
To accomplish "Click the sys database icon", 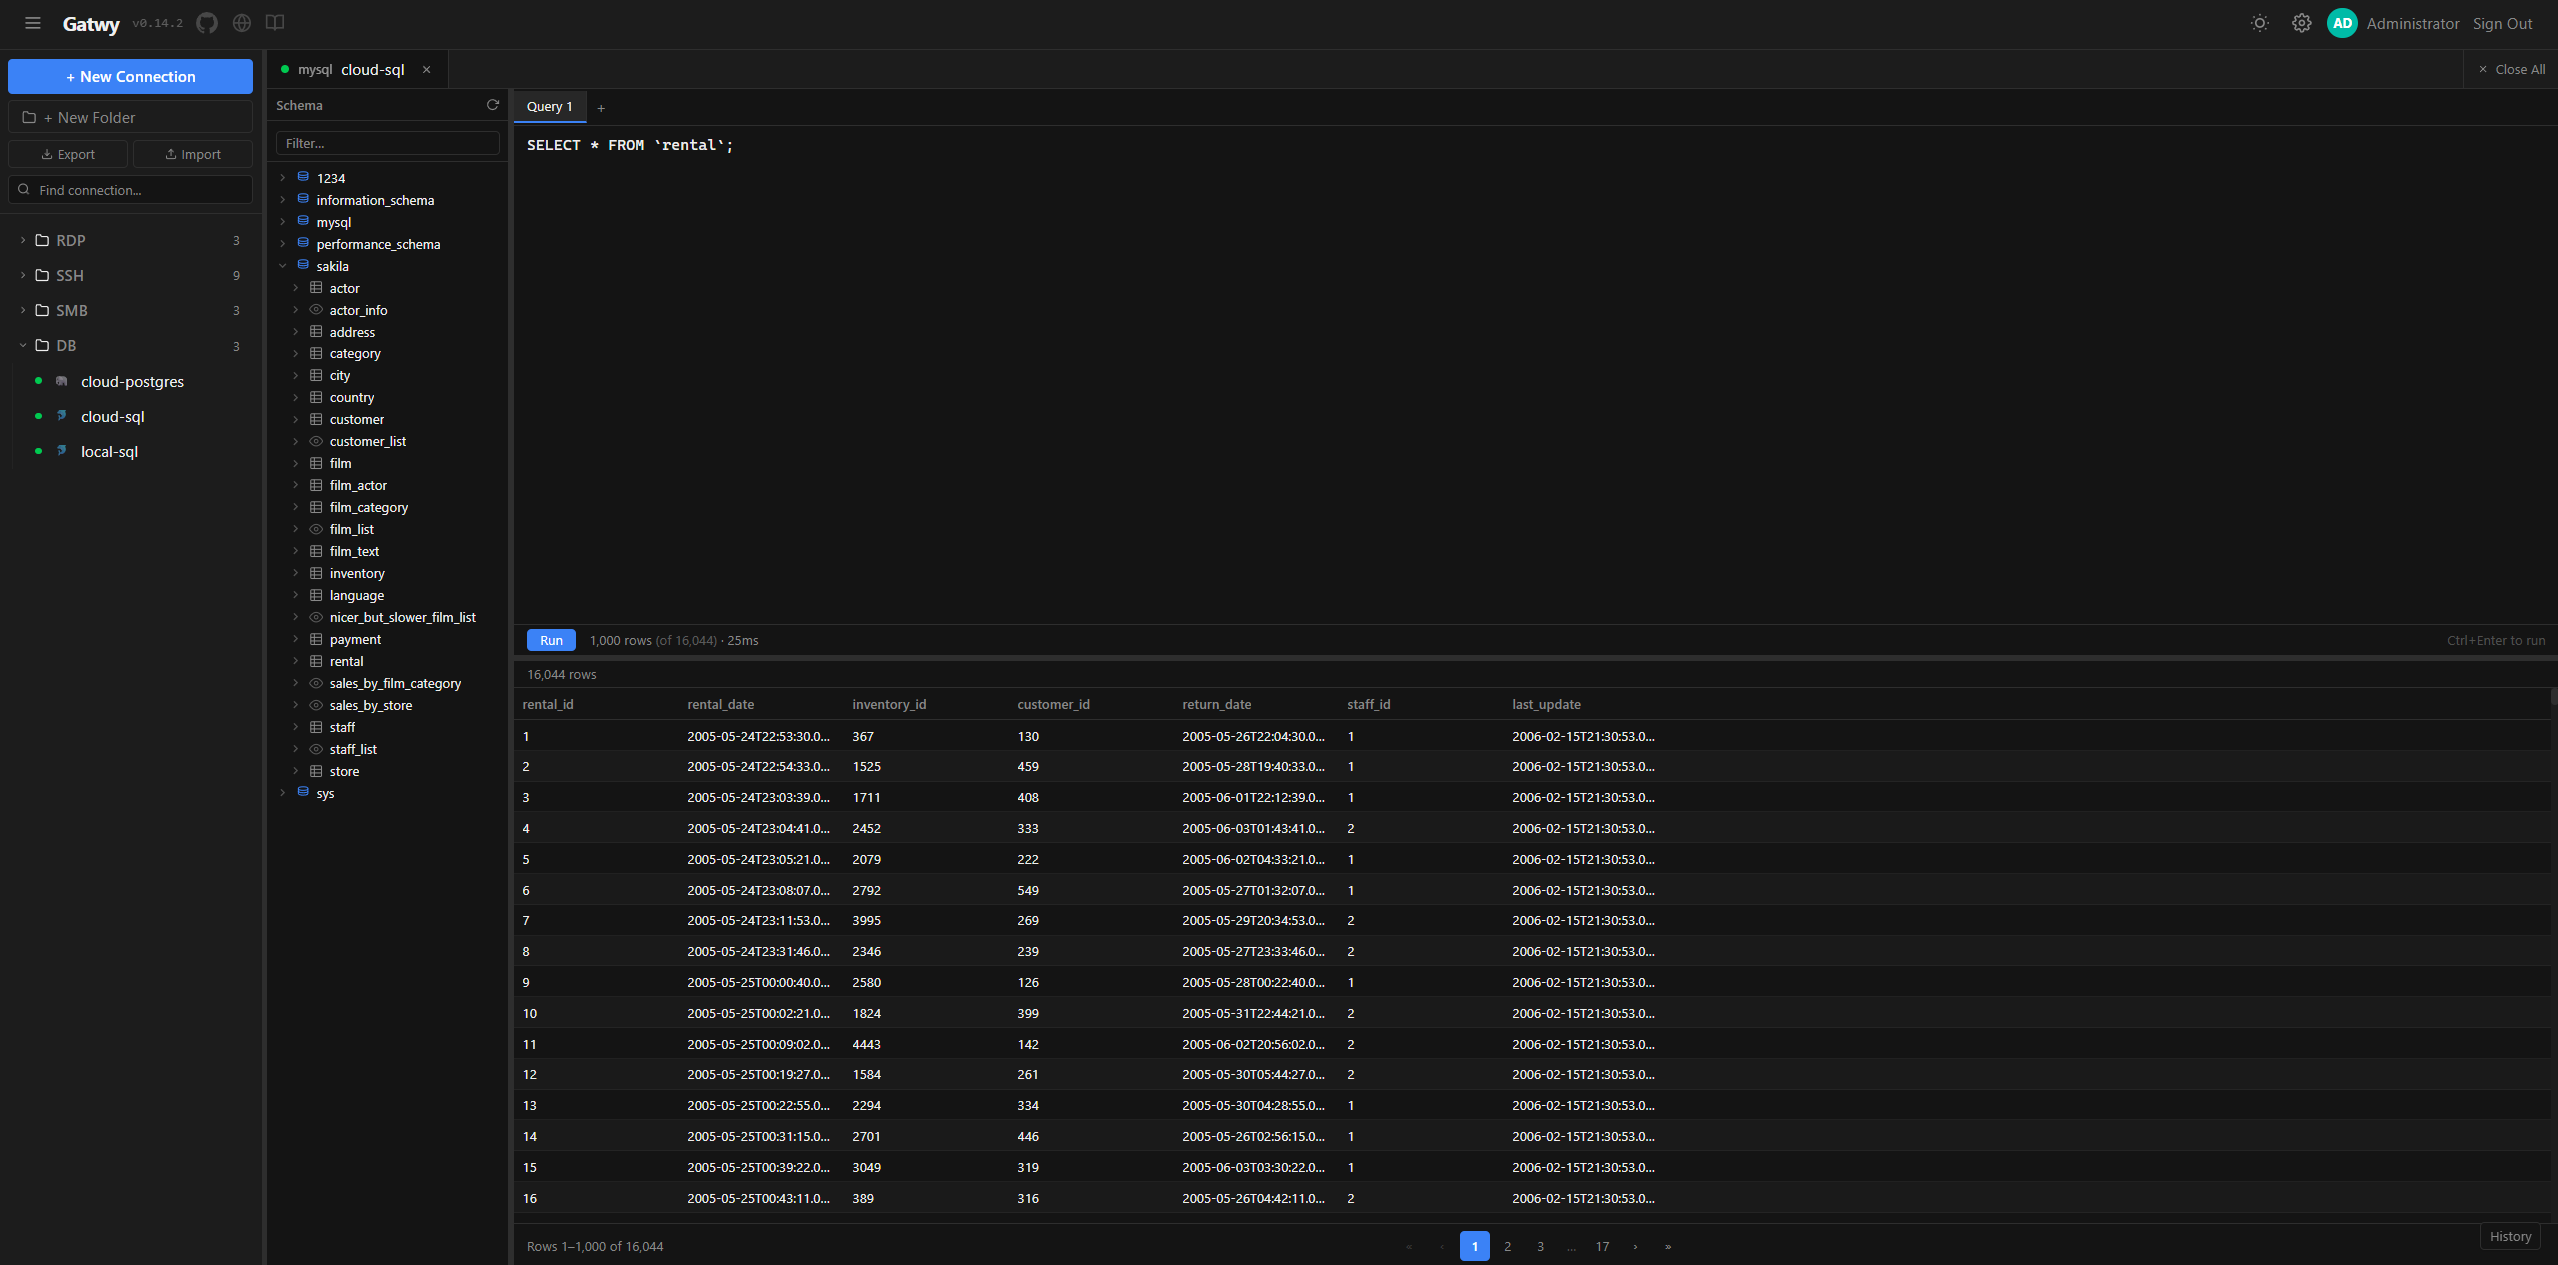I will 303,792.
